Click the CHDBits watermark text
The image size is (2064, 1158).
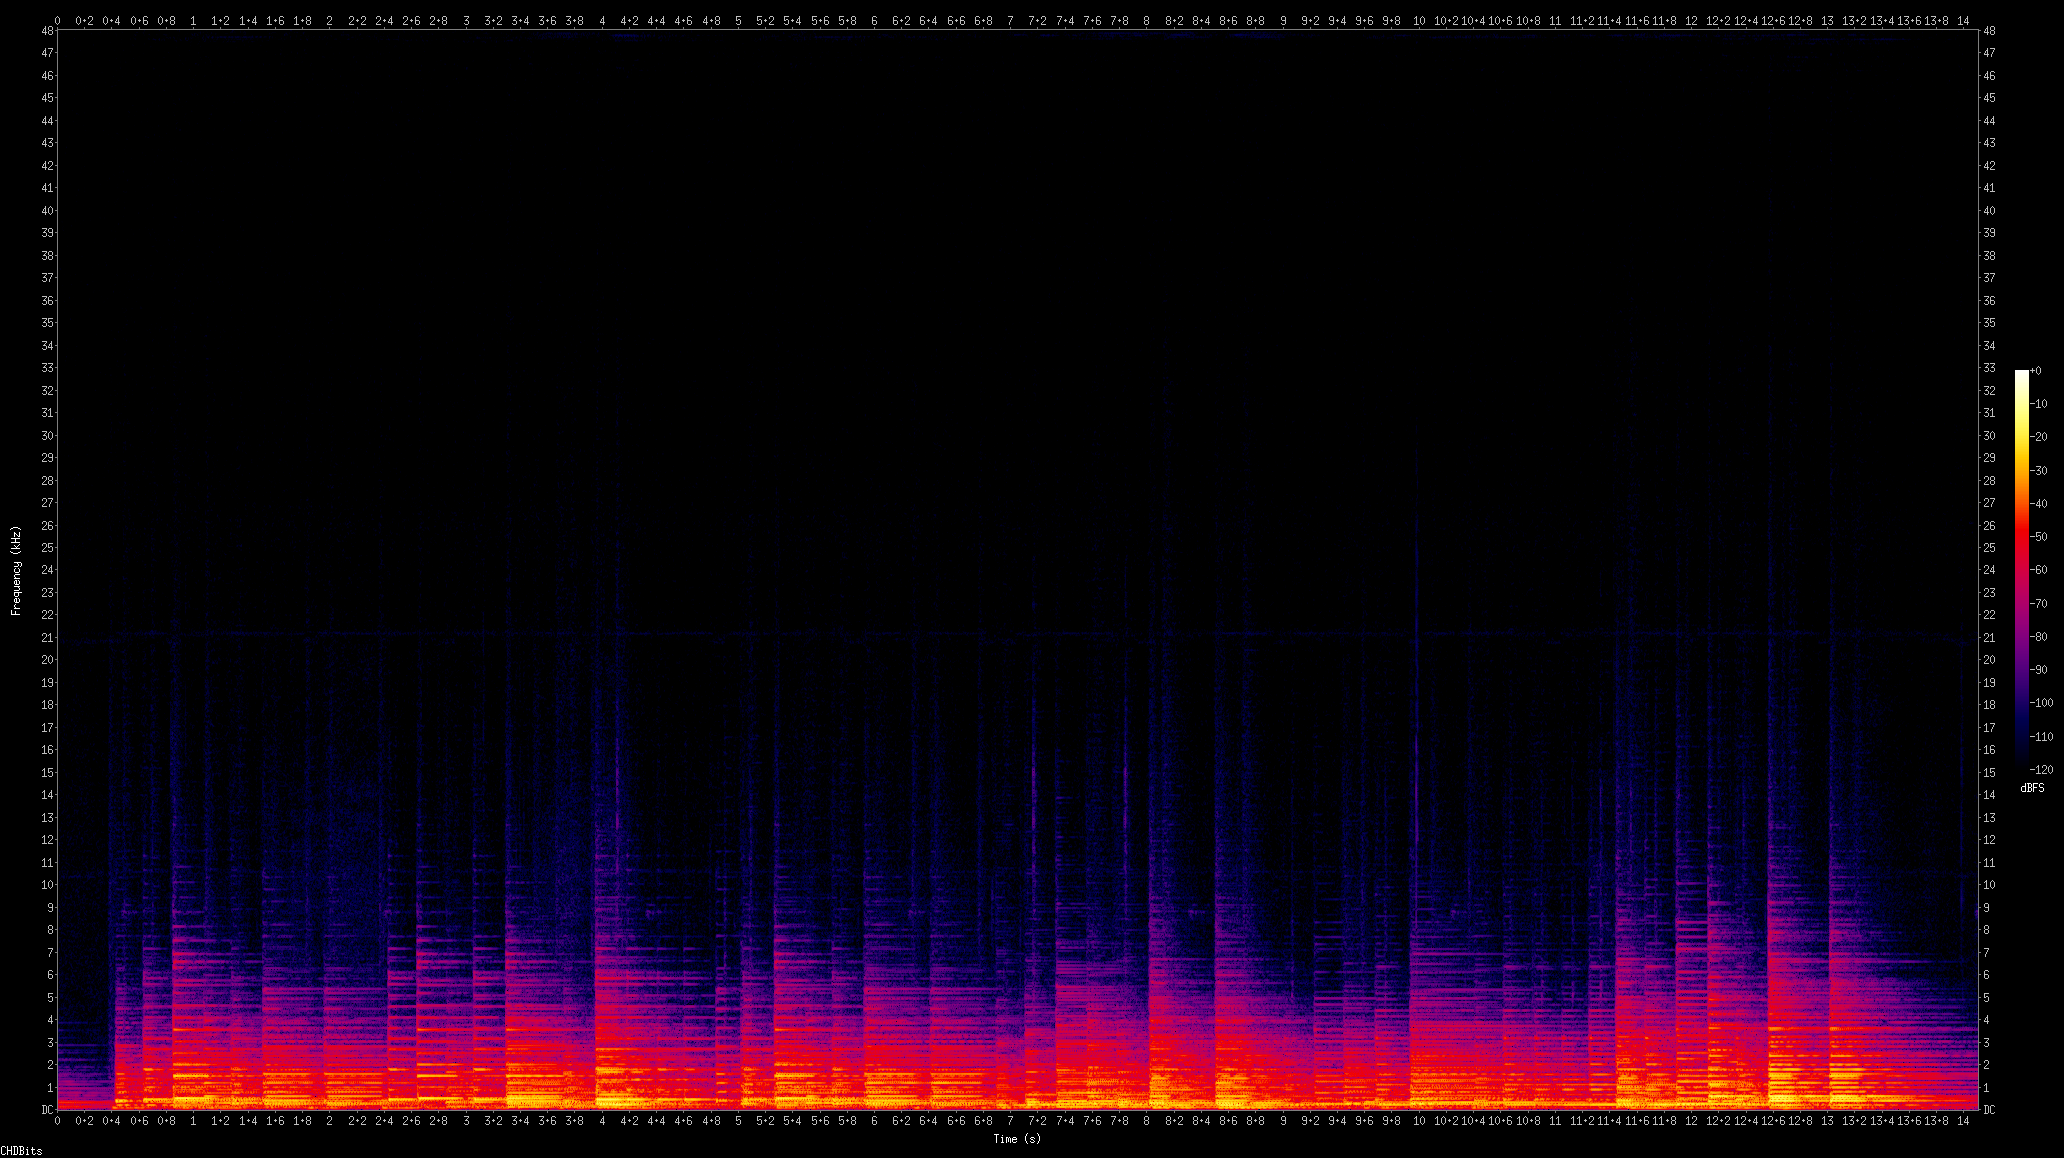pyautogui.click(x=21, y=1151)
